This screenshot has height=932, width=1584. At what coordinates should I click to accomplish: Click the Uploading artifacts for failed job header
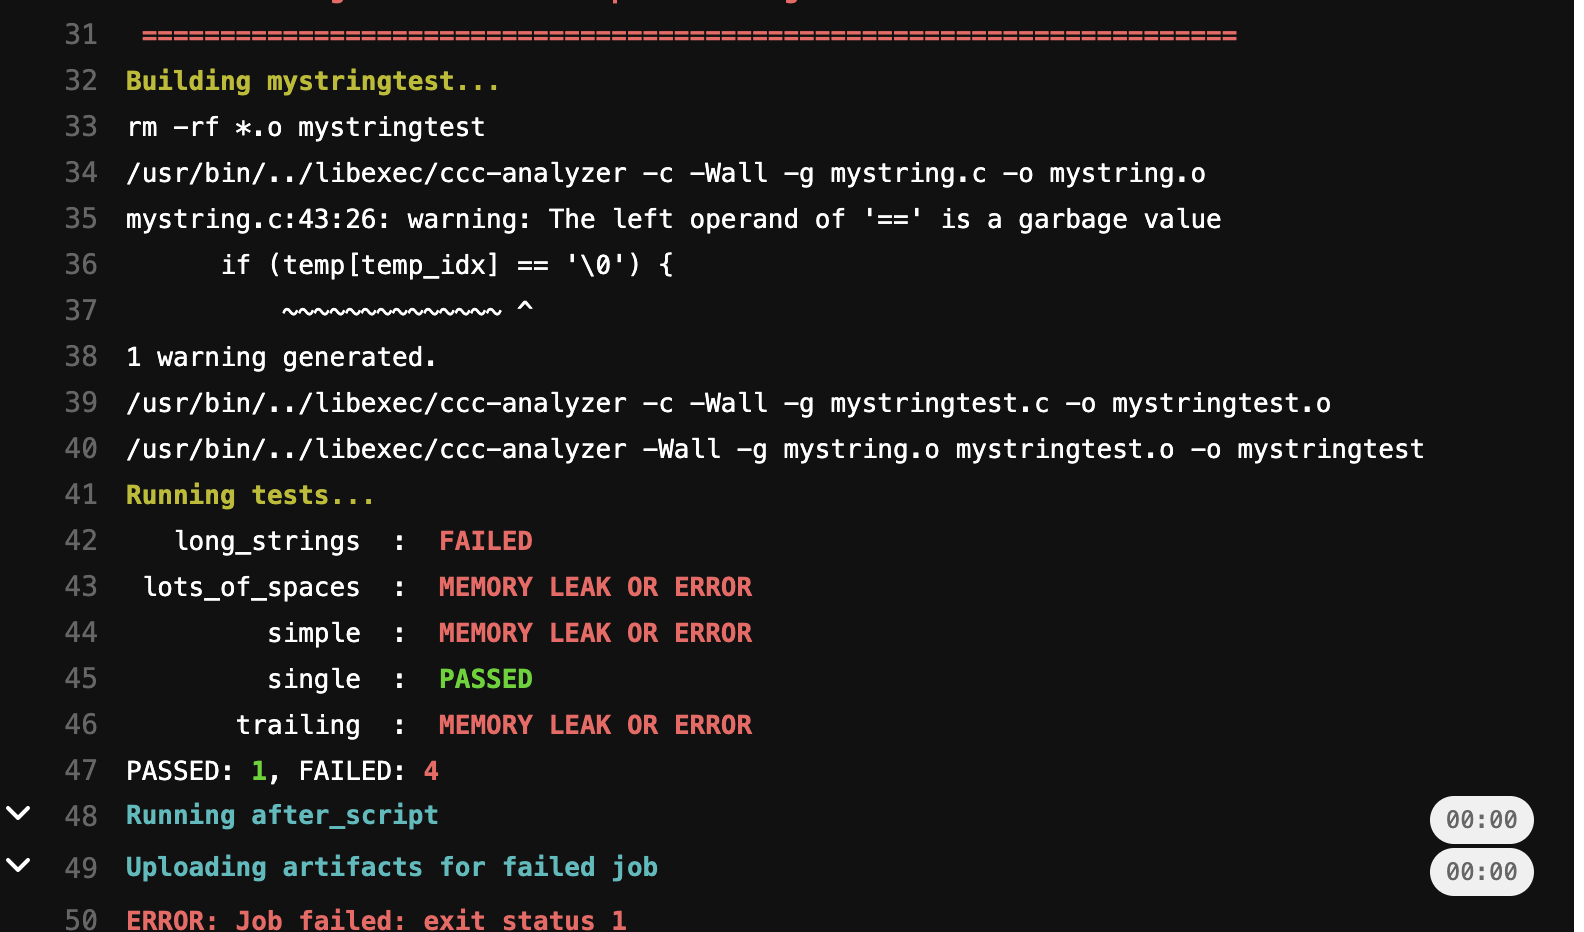pos(391,867)
